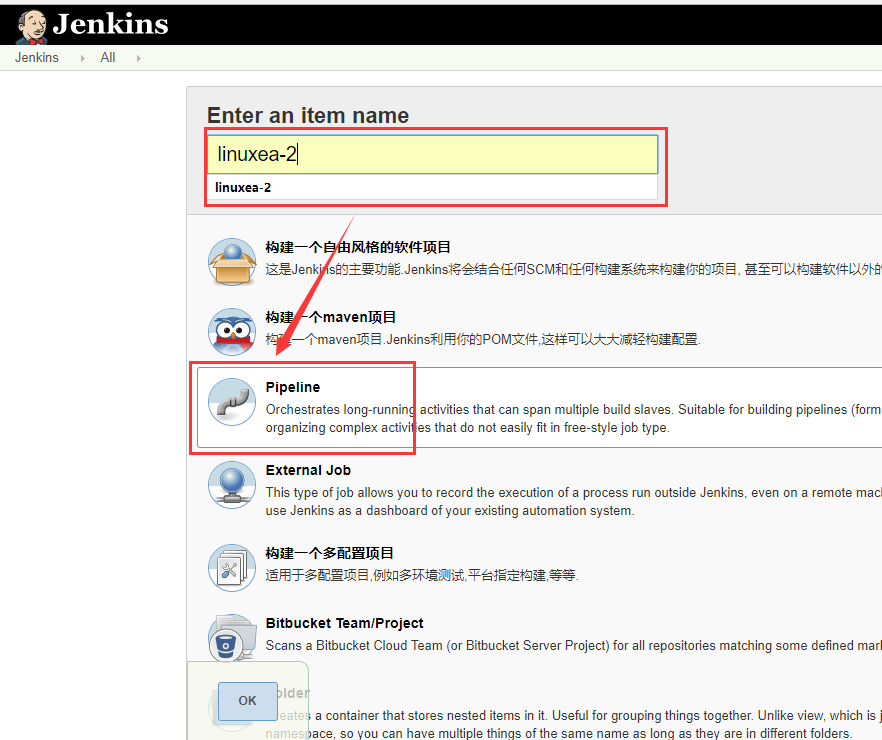The image size is (882, 740).
Task: Select the External Job title
Action: tap(308, 470)
